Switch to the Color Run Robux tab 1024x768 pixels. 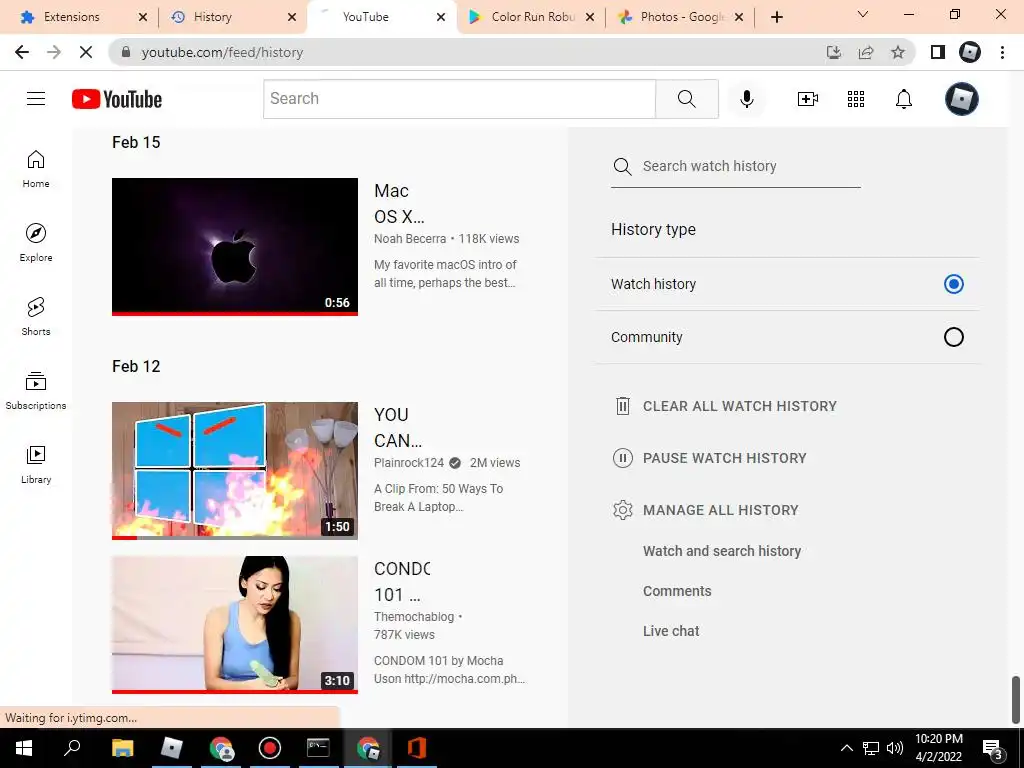click(x=533, y=17)
